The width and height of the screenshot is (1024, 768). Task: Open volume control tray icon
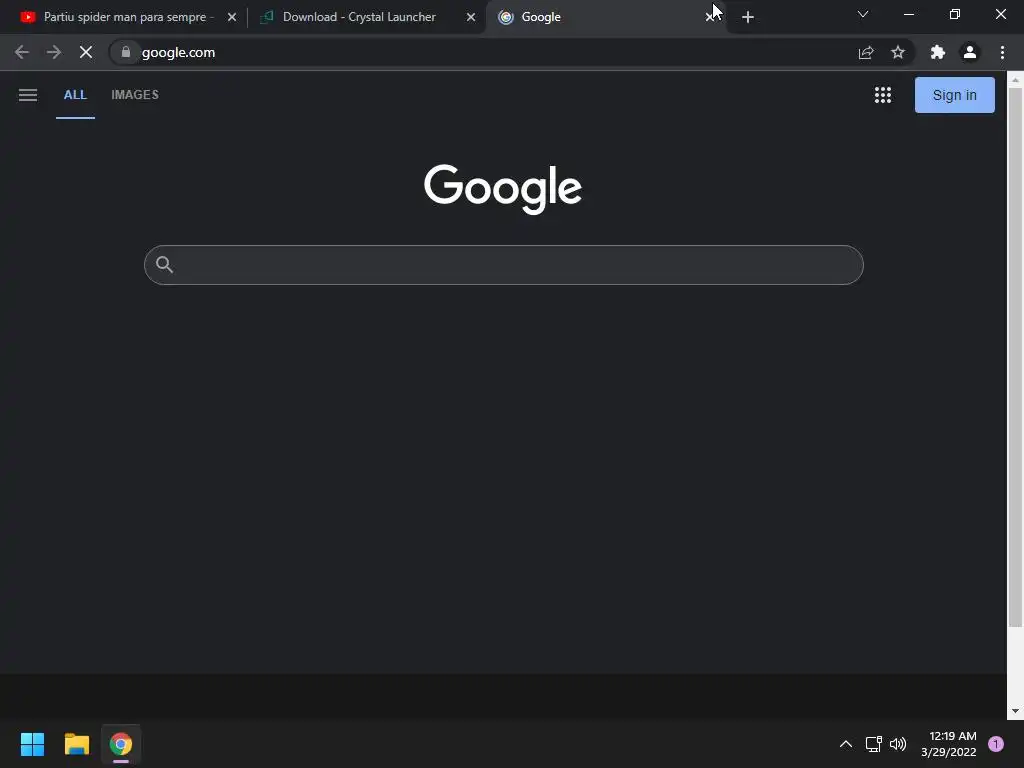[x=898, y=744]
